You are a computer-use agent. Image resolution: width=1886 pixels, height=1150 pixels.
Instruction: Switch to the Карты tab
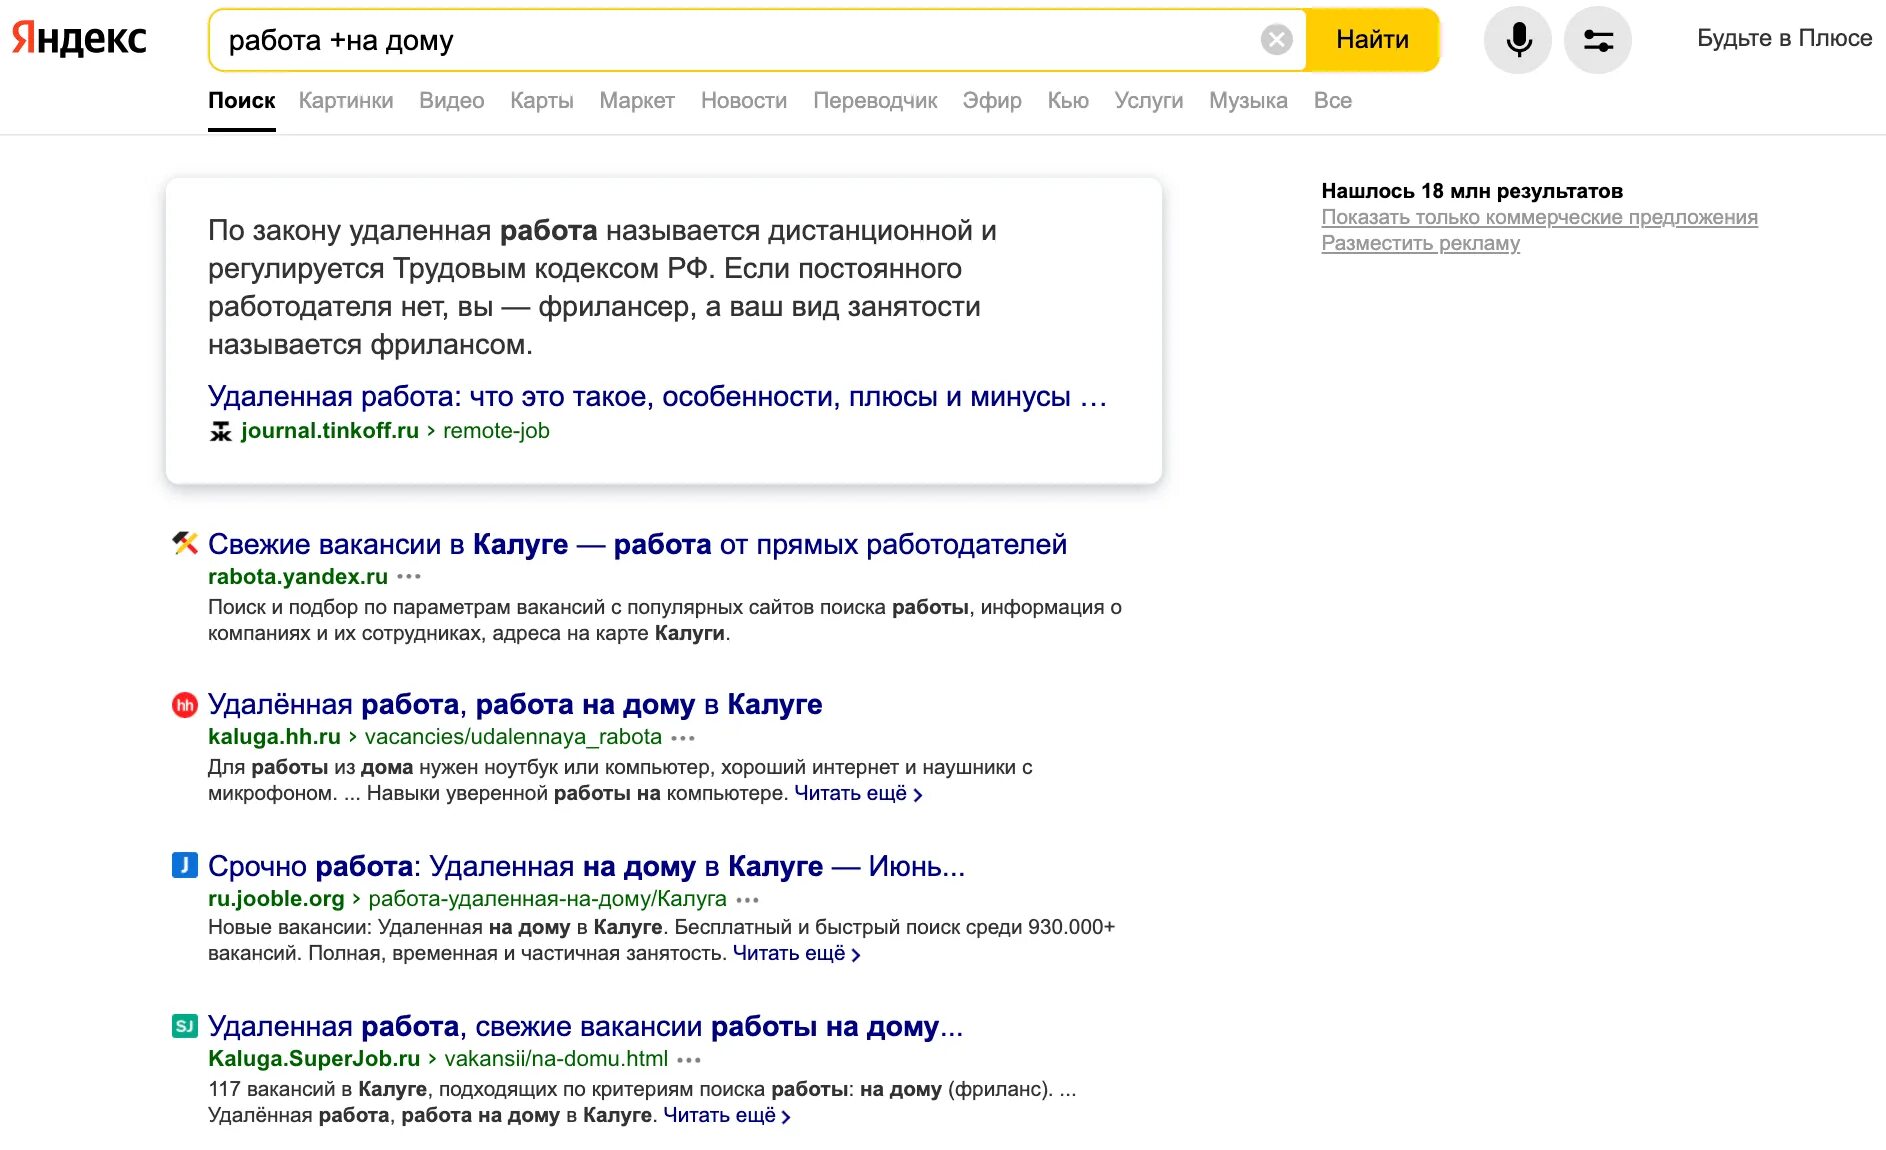point(542,100)
